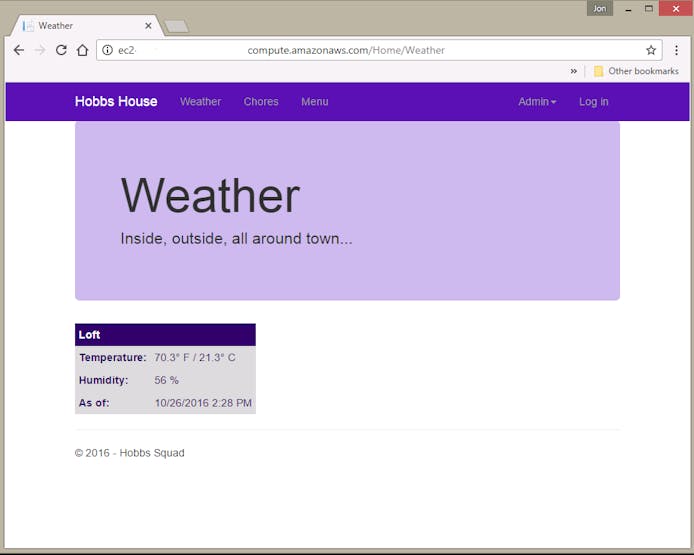This screenshot has width=694, height=555.
Task: Select the temperature value 70.3° F / 21.3° C
Action: coord(195,357)
